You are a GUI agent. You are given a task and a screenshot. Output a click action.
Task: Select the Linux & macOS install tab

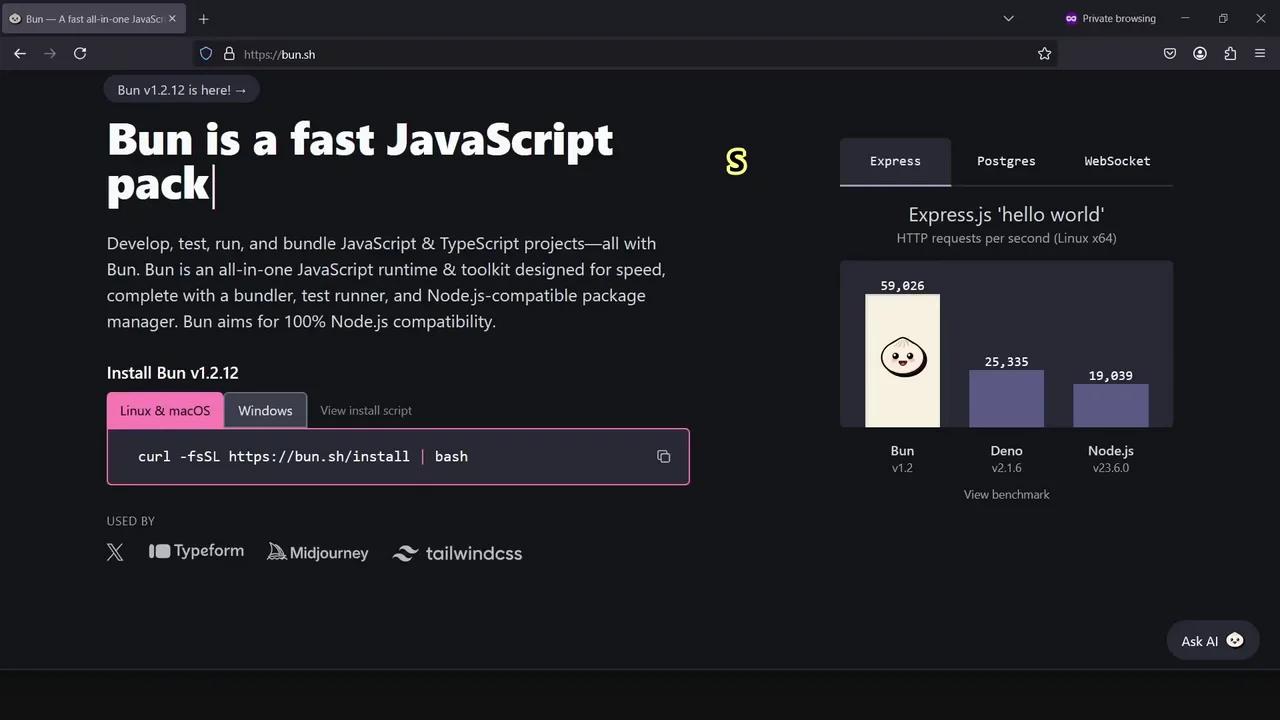coord(165,411)
